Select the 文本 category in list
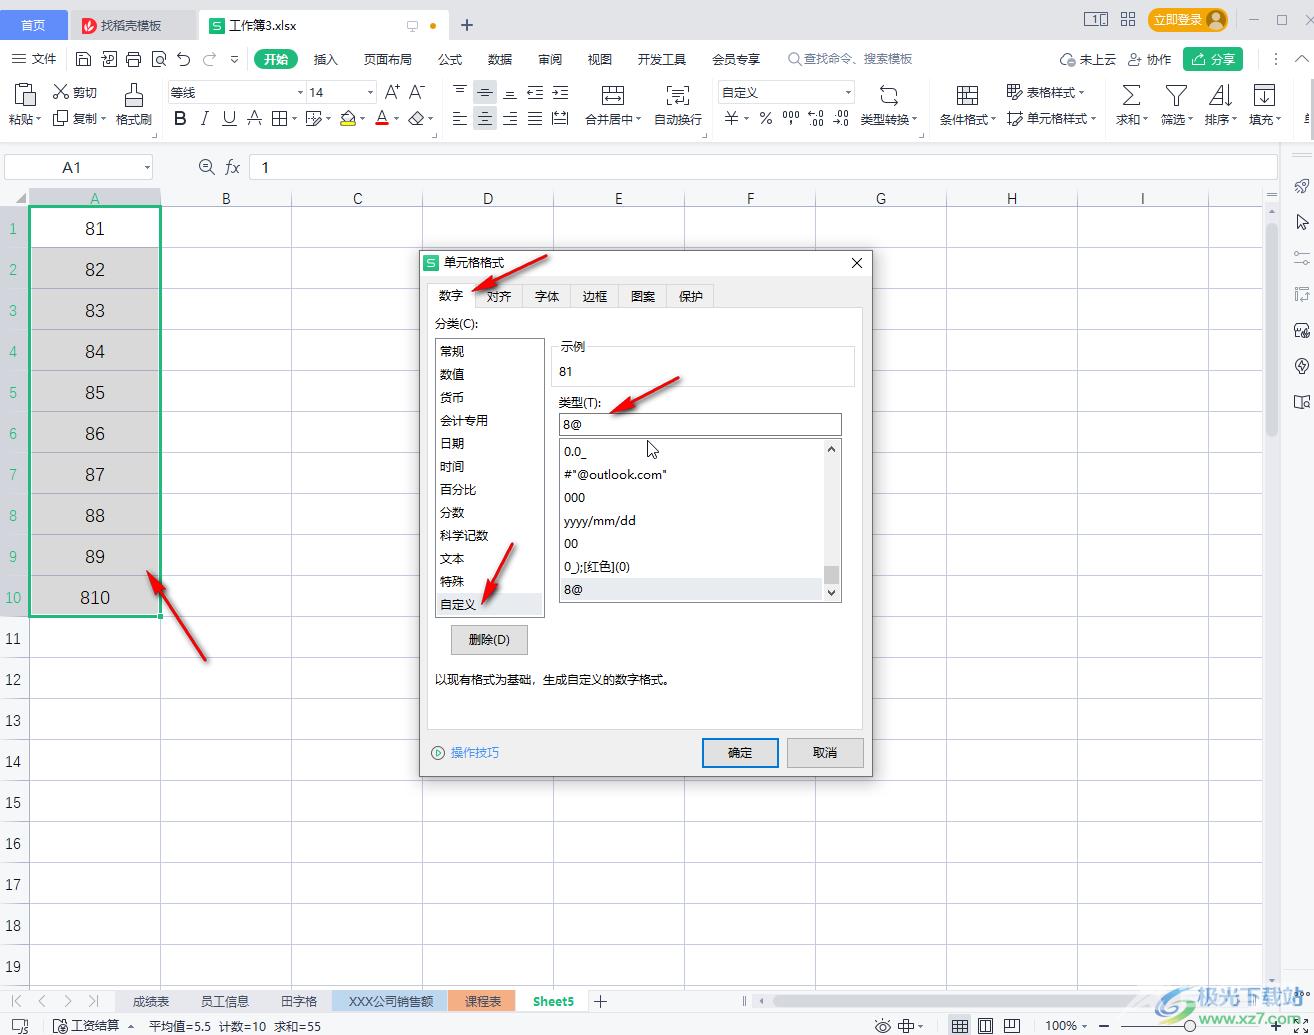Image resolution: width=1314 pixels, height=1035 pixels. point(489,558)
